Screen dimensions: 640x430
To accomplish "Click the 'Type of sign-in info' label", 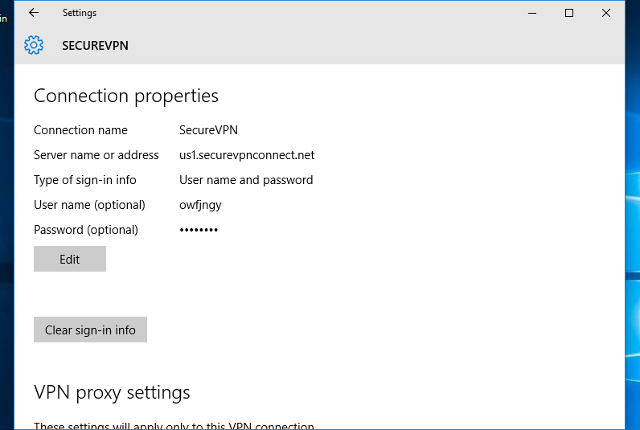I will tap(85, 180).
